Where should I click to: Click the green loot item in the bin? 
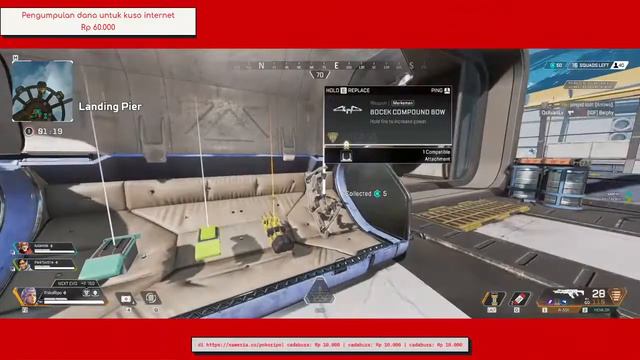[208, 244]
